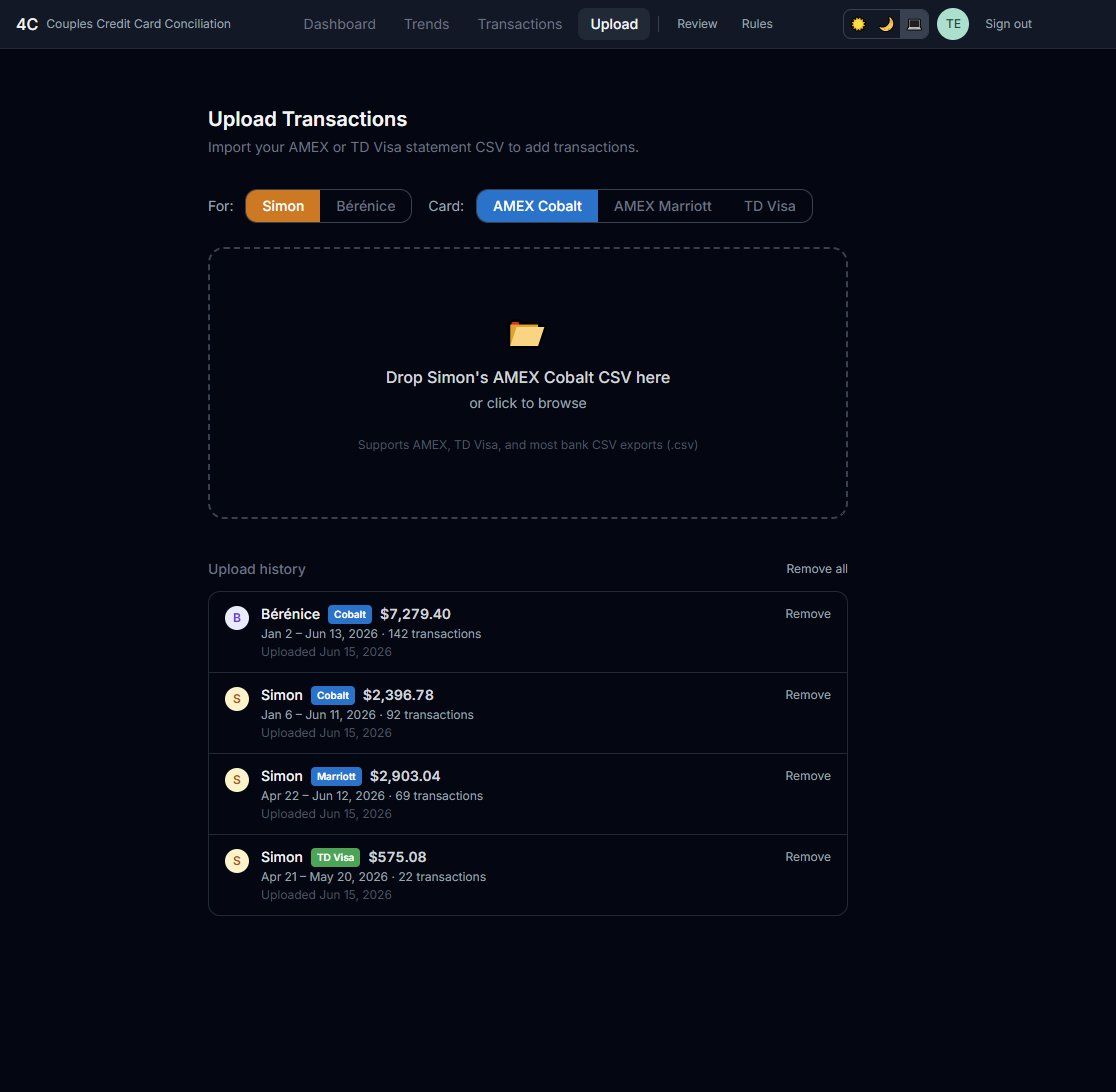Click Bérénice's name in upload history

pyautogui.click(x=290, y=614)
